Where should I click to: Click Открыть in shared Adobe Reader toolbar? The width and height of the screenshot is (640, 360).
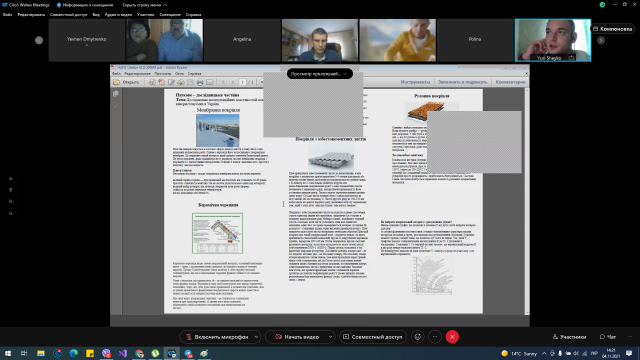point(126,82)
